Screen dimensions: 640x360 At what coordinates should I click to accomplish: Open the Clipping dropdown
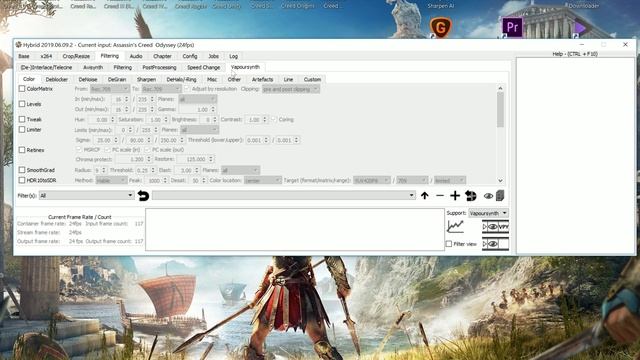291,89
